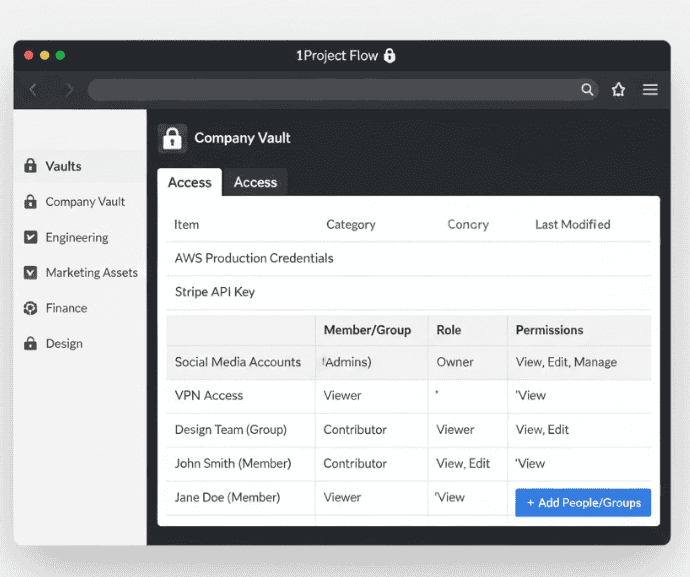
Task: Select the VPN Access row
Action: (408, 396)
